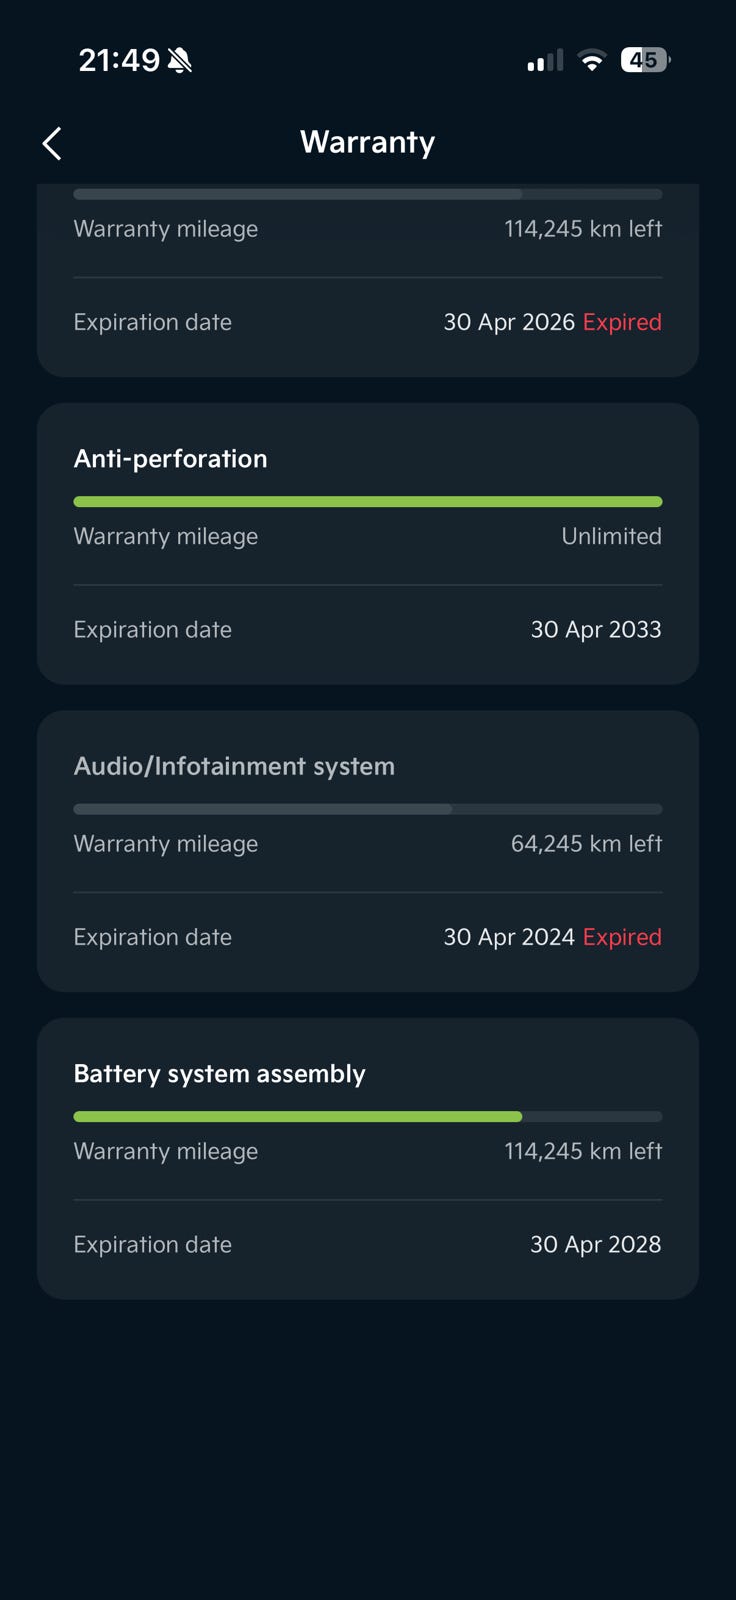
Task: Tap the 30 Apr 2033 expiration date
Action: pyautogui.click(x=596, y=630)
